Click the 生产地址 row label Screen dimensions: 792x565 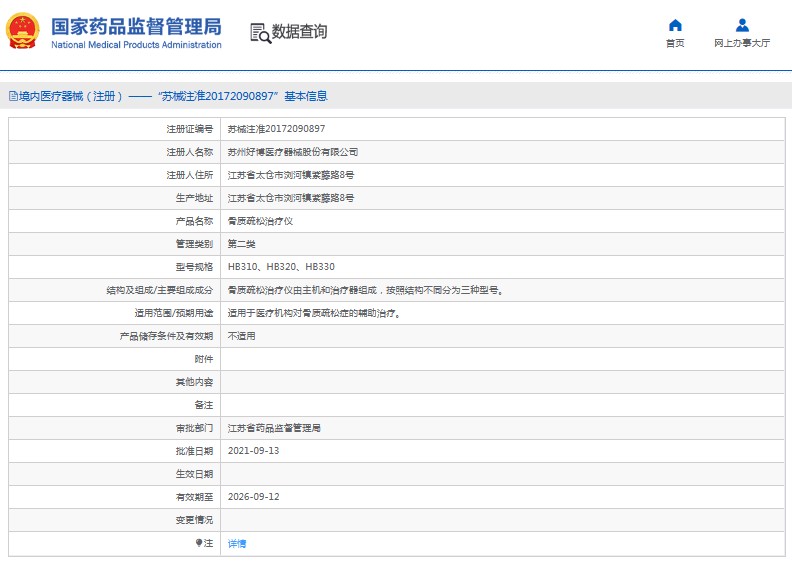pyautogui.click(x=194, y=198)
